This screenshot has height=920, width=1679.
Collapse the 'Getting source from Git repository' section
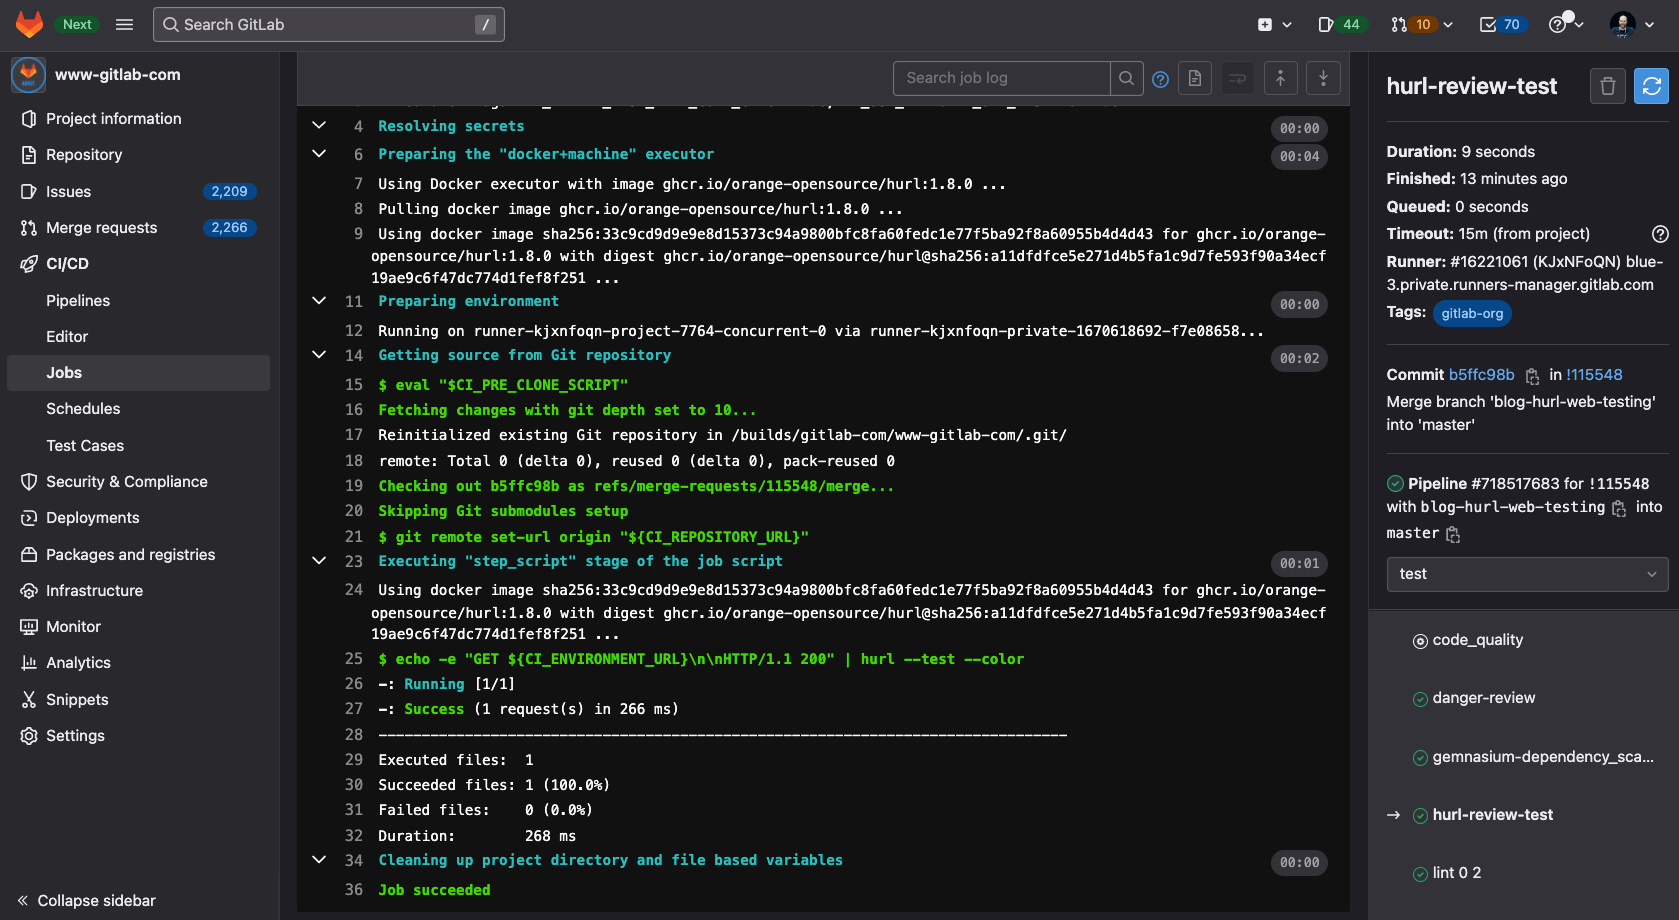318,355
